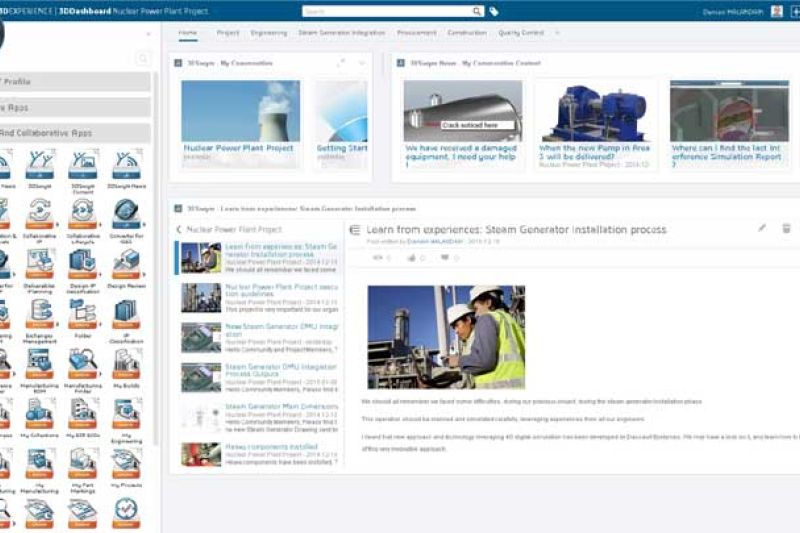The image size is (800, 533).
Task: Collapse Social And Collaborative Apps section
Action: (x=75, y=133)
